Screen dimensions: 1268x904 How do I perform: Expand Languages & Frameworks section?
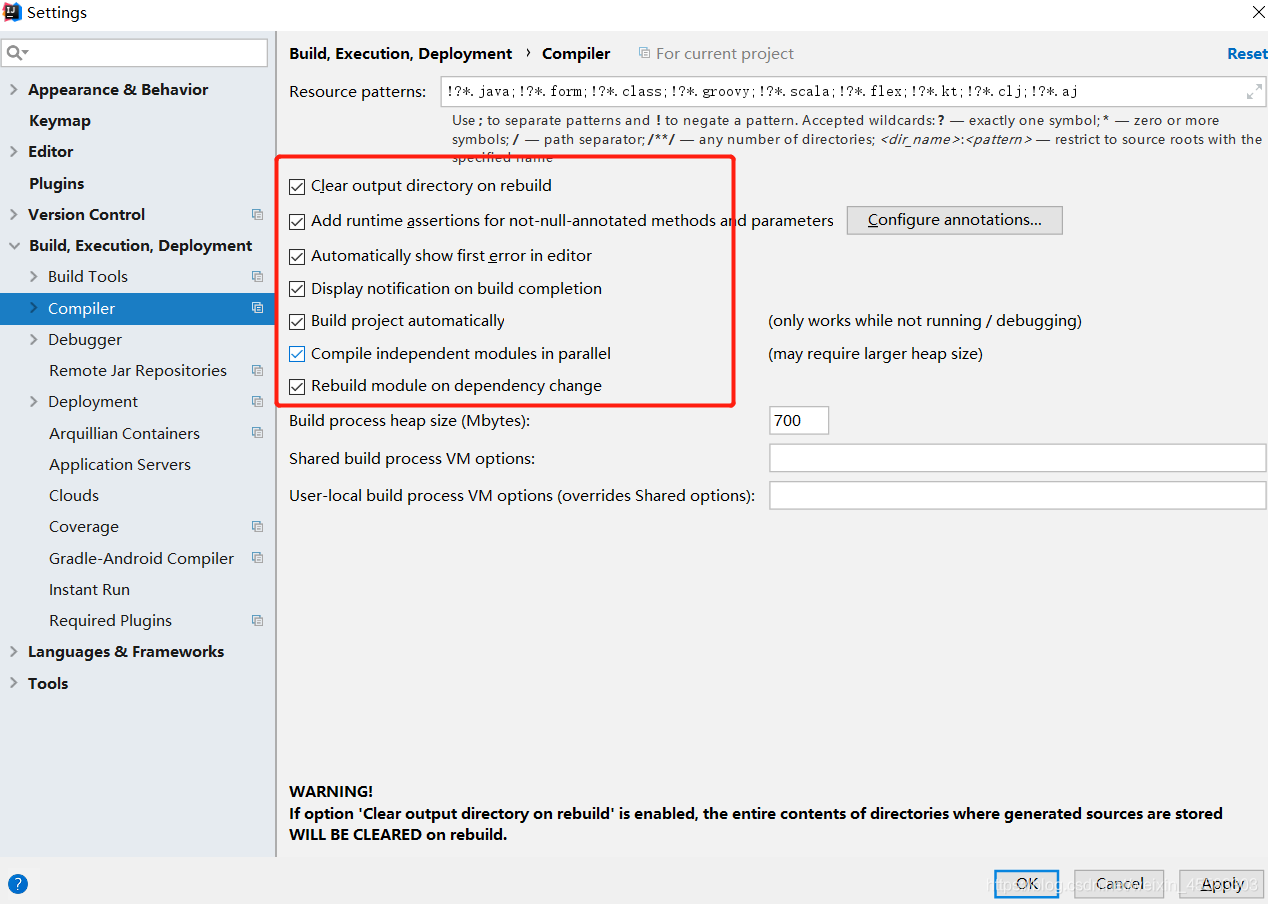(13, 651)
